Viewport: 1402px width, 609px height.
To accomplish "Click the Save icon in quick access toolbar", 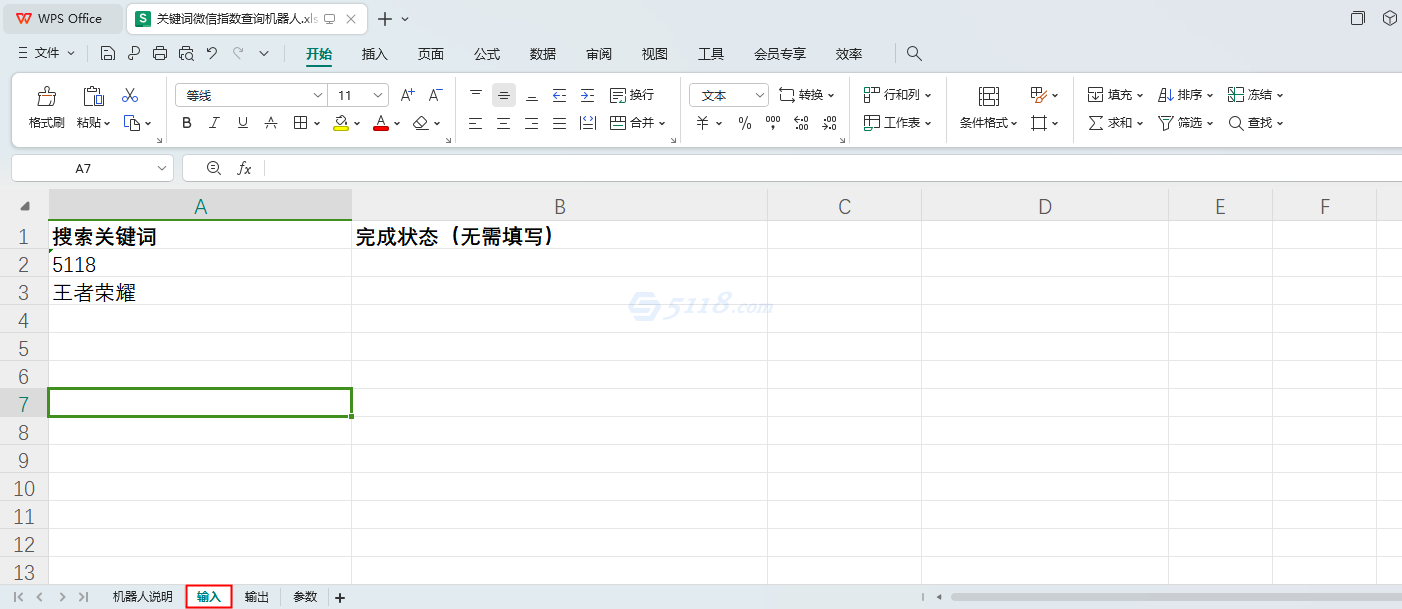I will point(108,54).
